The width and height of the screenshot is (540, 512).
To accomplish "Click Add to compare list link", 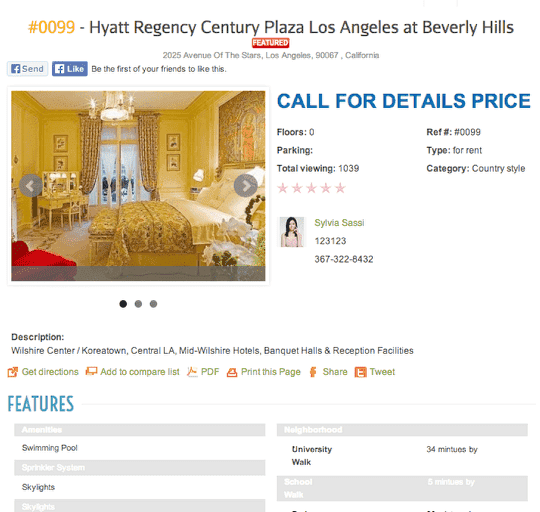I will [x=140, y=372].
